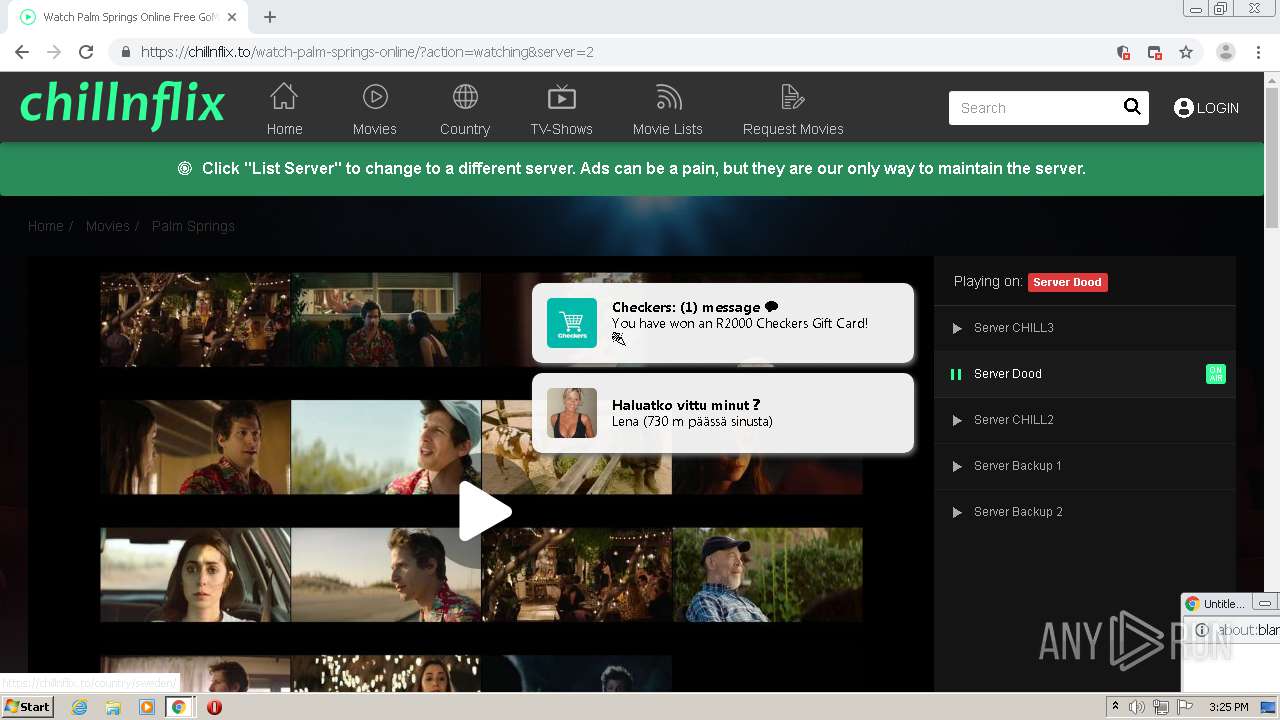The width and height of the screenshot is (1280, 720).
Task: Click the shield extension icon in address bar
Action: coord(1123,52)
